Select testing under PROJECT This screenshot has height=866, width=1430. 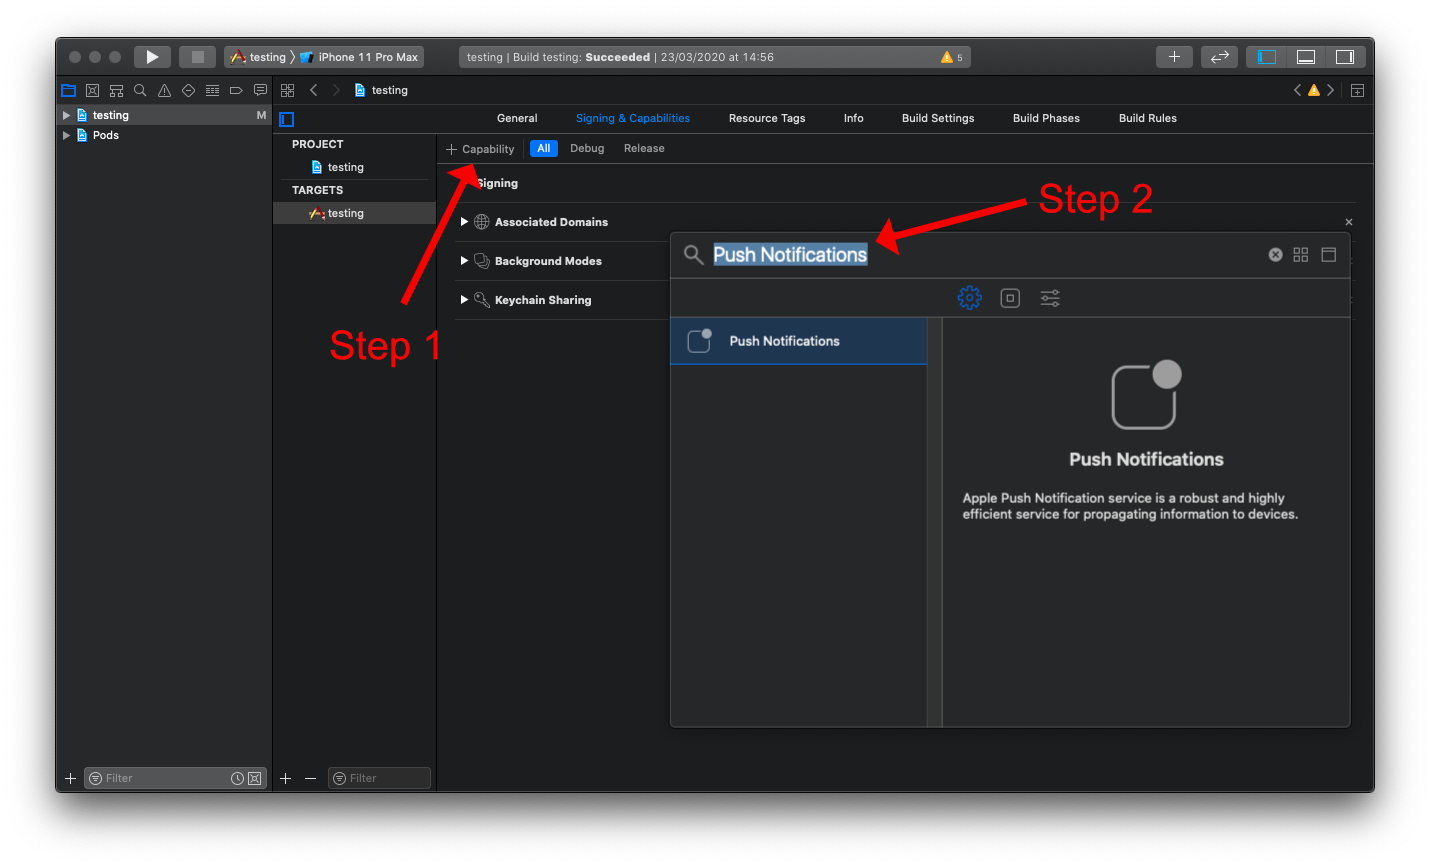pyautogui.click(x=346, y=167)
